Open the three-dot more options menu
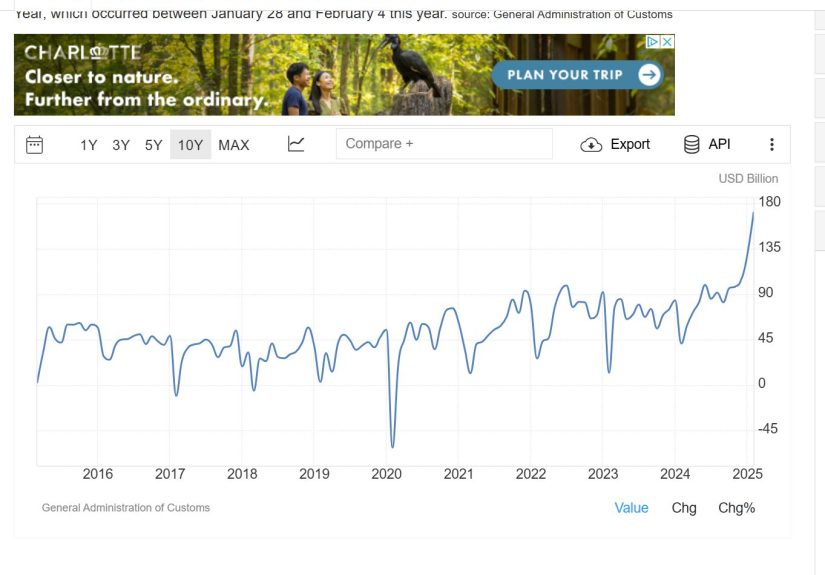Screen dimensions: 825x575 pos(771,144)
